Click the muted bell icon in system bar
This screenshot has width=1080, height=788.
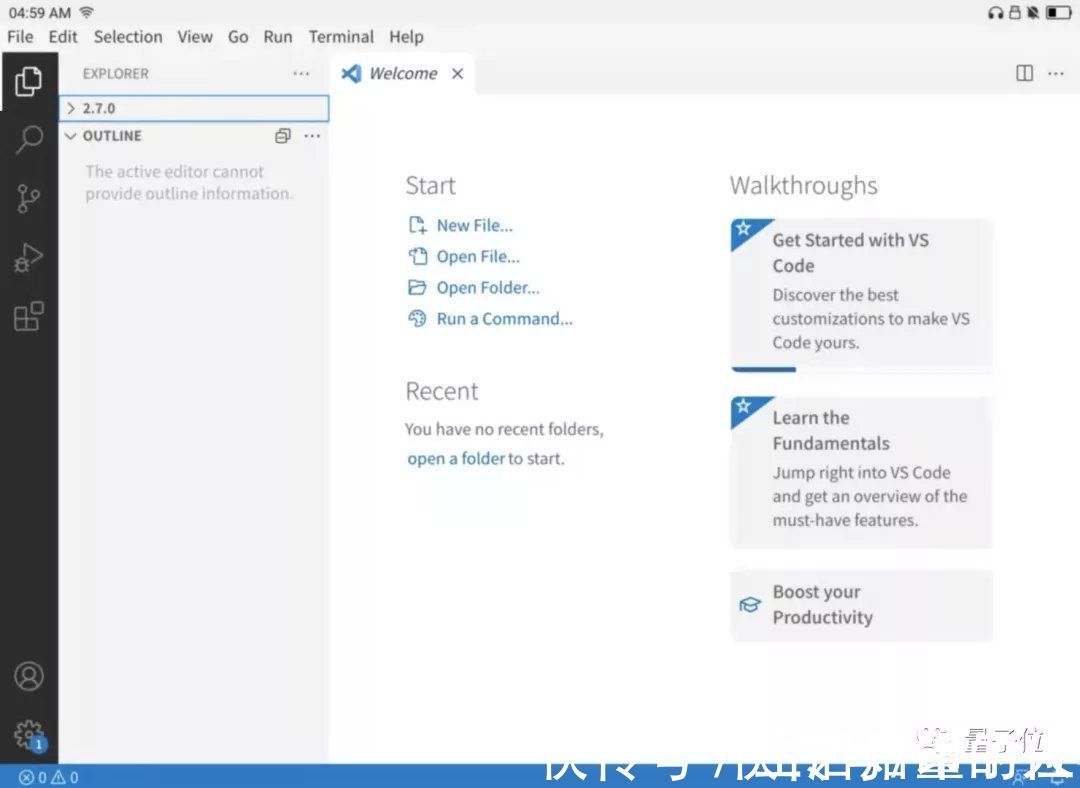(1032, 12)
